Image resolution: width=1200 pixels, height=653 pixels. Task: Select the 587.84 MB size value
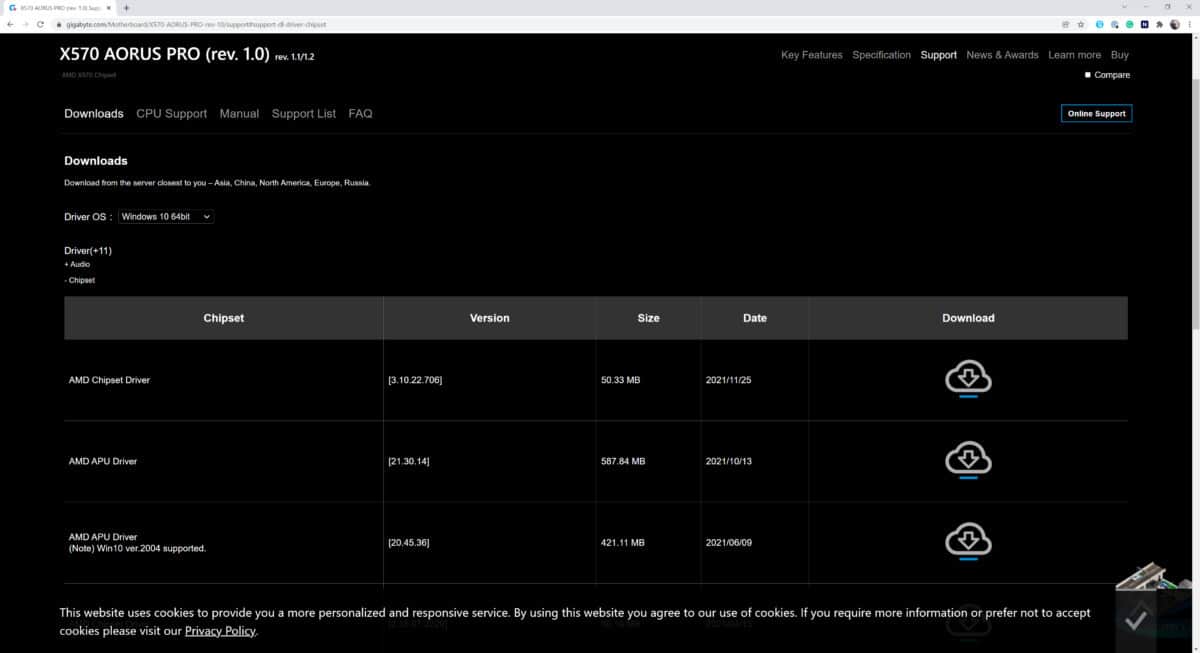click(x=623, y=461)
